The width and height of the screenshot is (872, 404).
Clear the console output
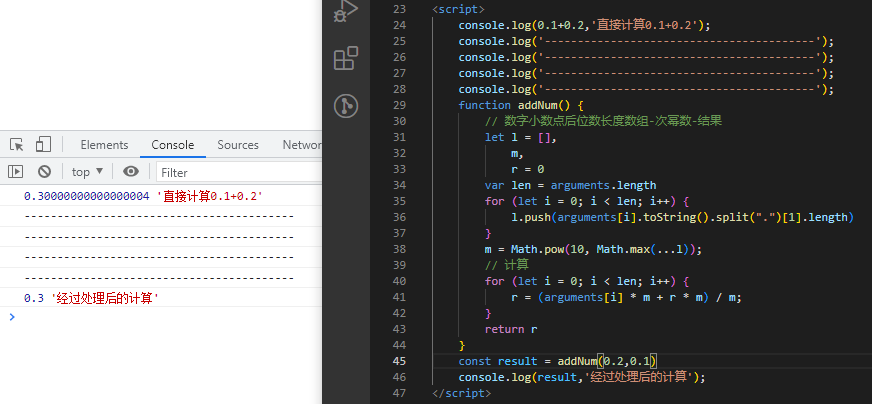44,172
